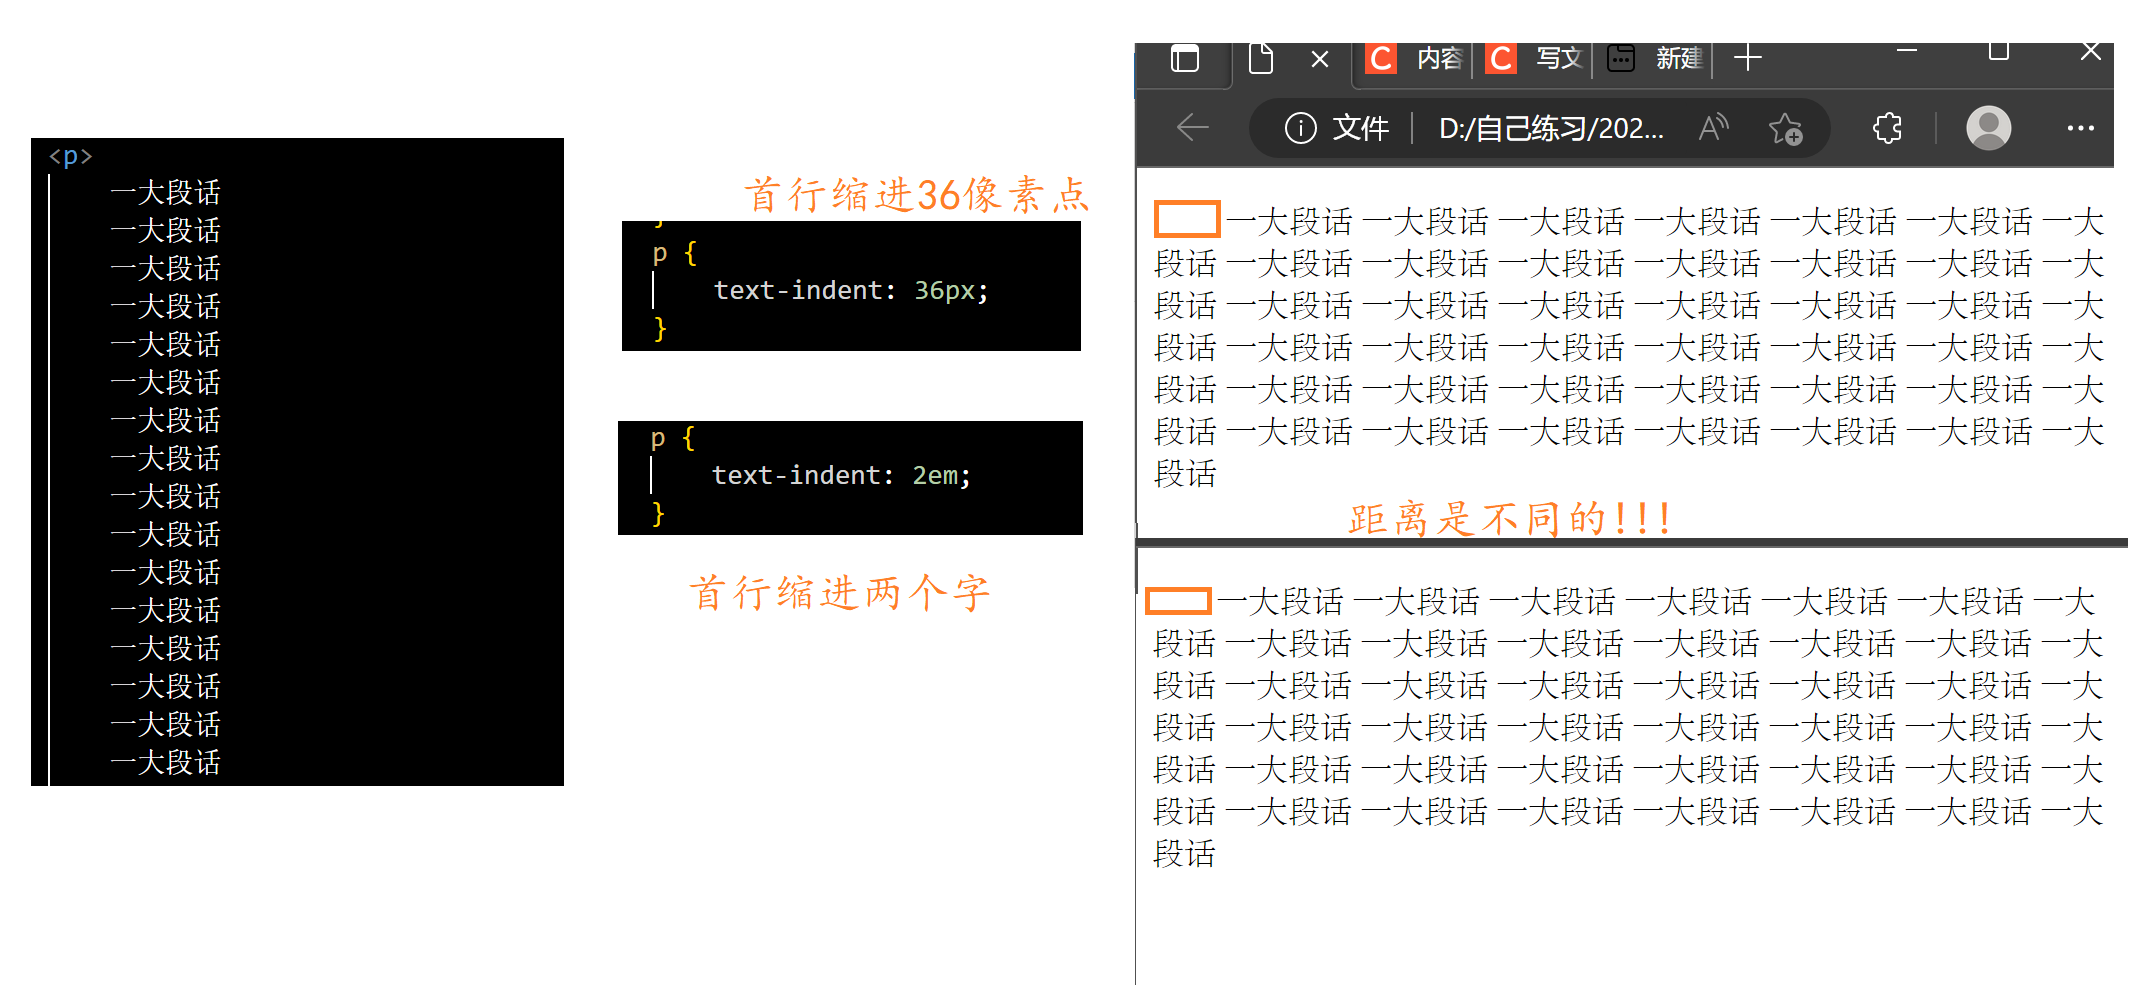The image size is (2134, 994).
Task: View site information via the info icon
Action: 1300,128
